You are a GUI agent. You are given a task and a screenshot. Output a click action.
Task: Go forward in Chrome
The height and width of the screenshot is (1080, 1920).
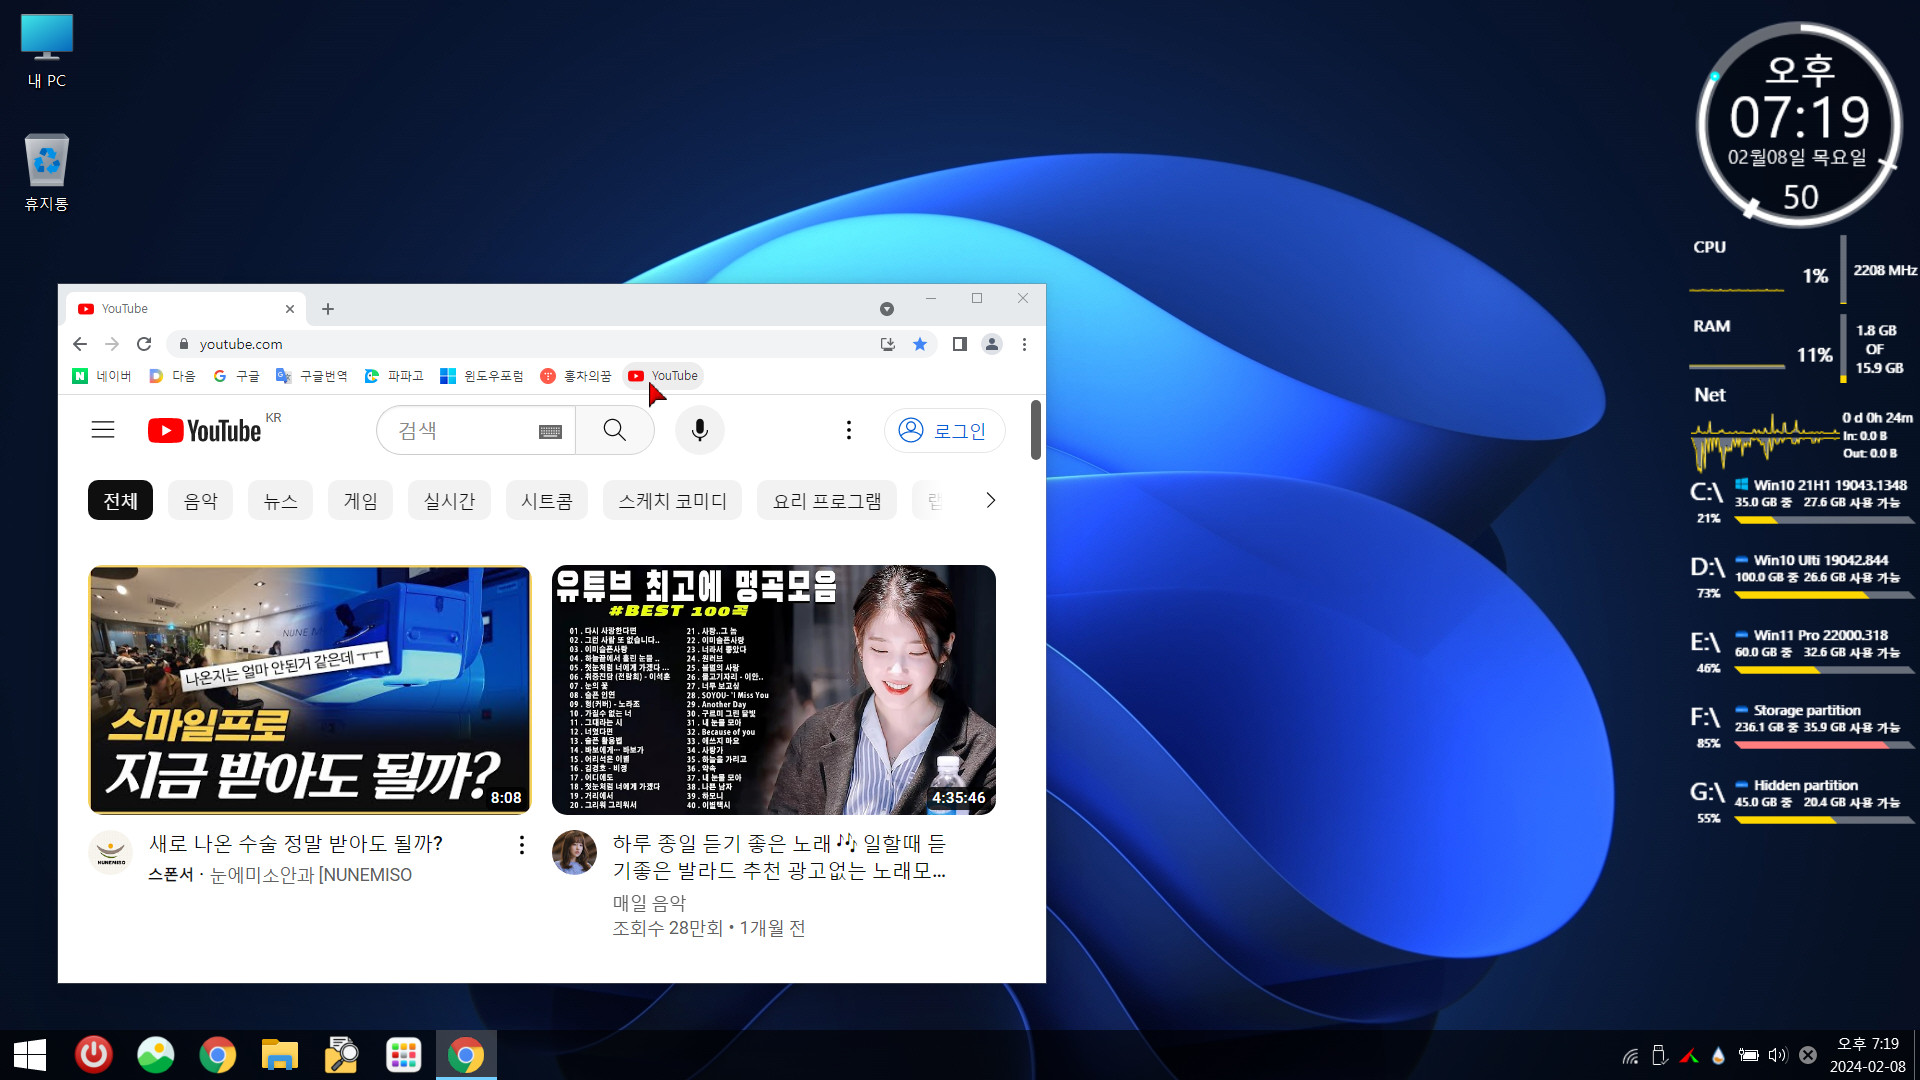click(112, 344)
